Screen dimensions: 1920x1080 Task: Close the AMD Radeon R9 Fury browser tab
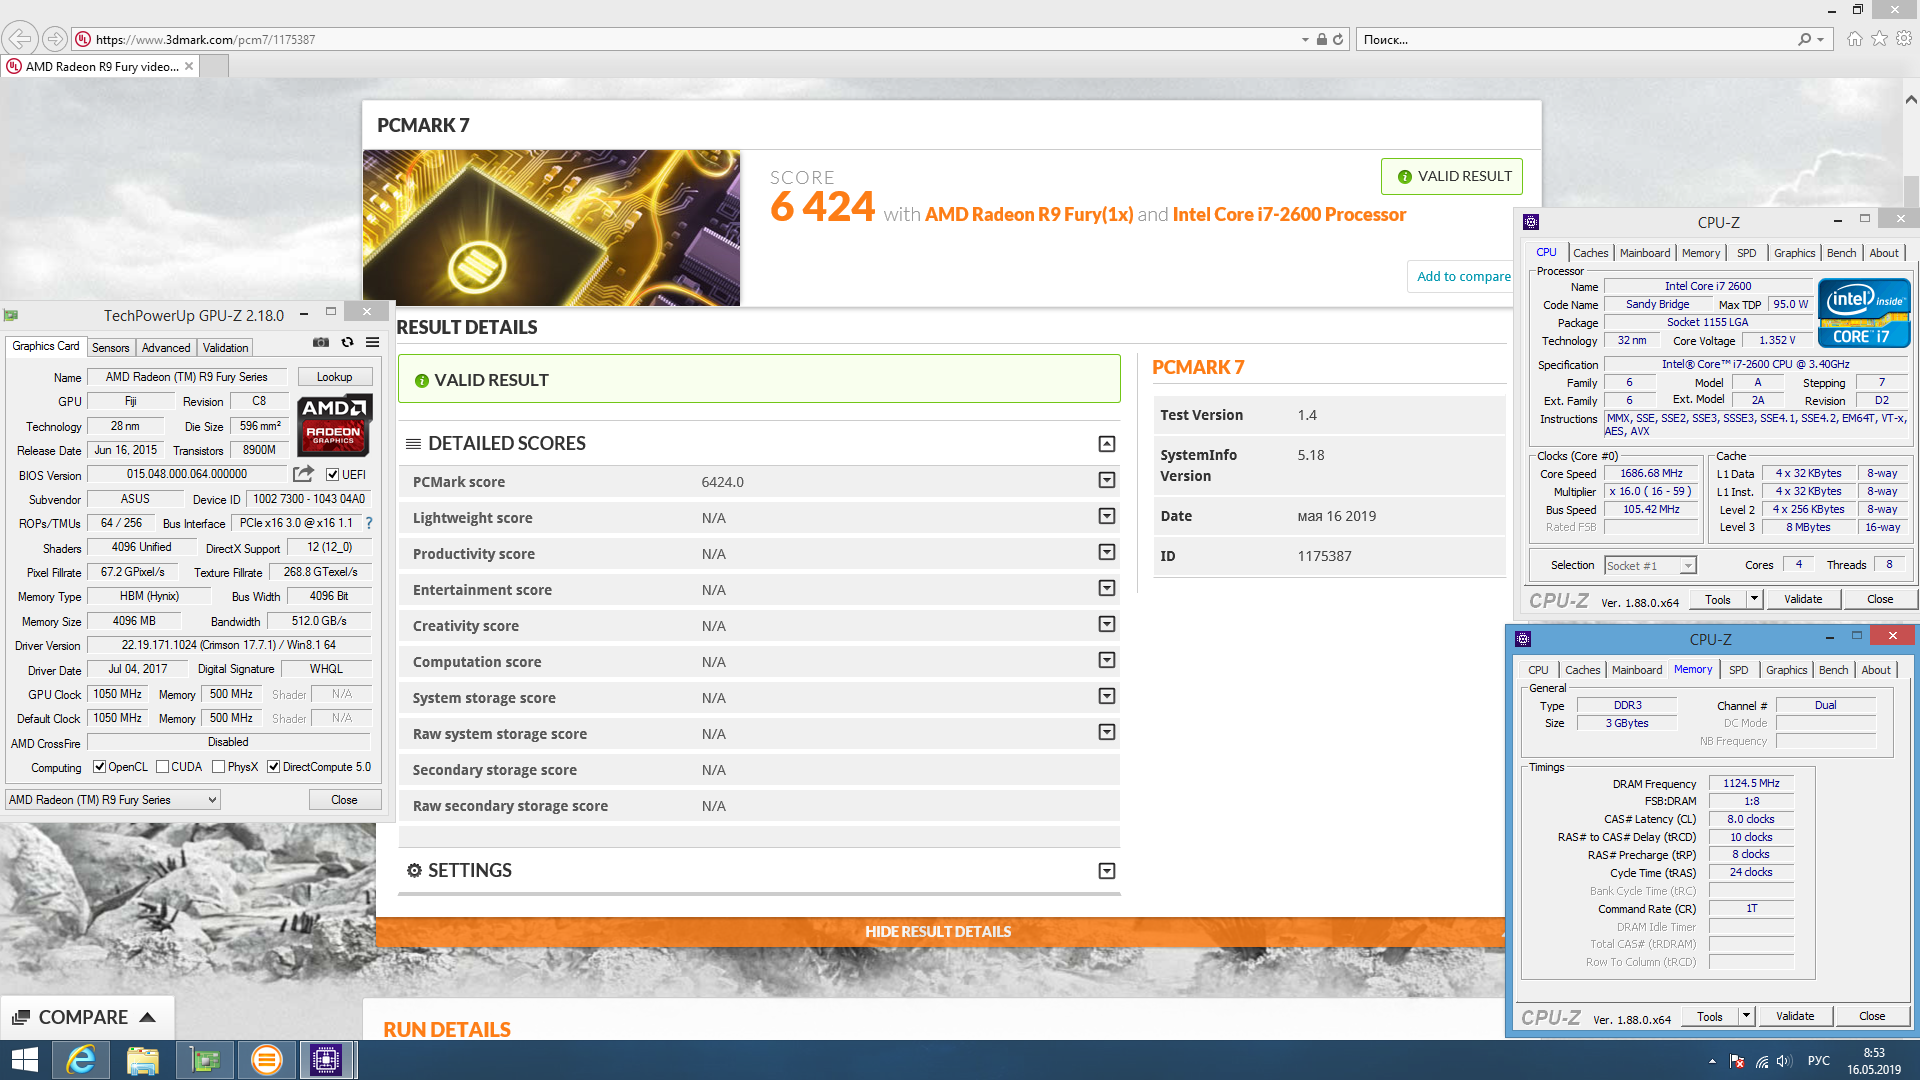click(x=188, y=66)
